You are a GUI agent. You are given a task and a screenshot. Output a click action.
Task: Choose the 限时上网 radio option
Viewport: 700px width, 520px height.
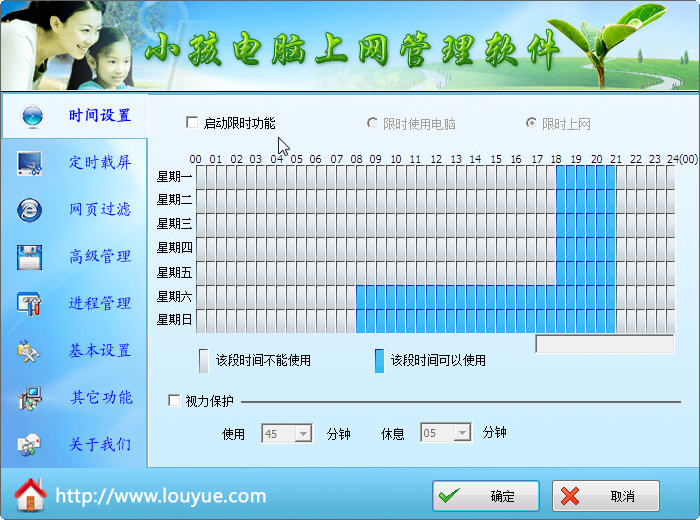coord(531,122)
